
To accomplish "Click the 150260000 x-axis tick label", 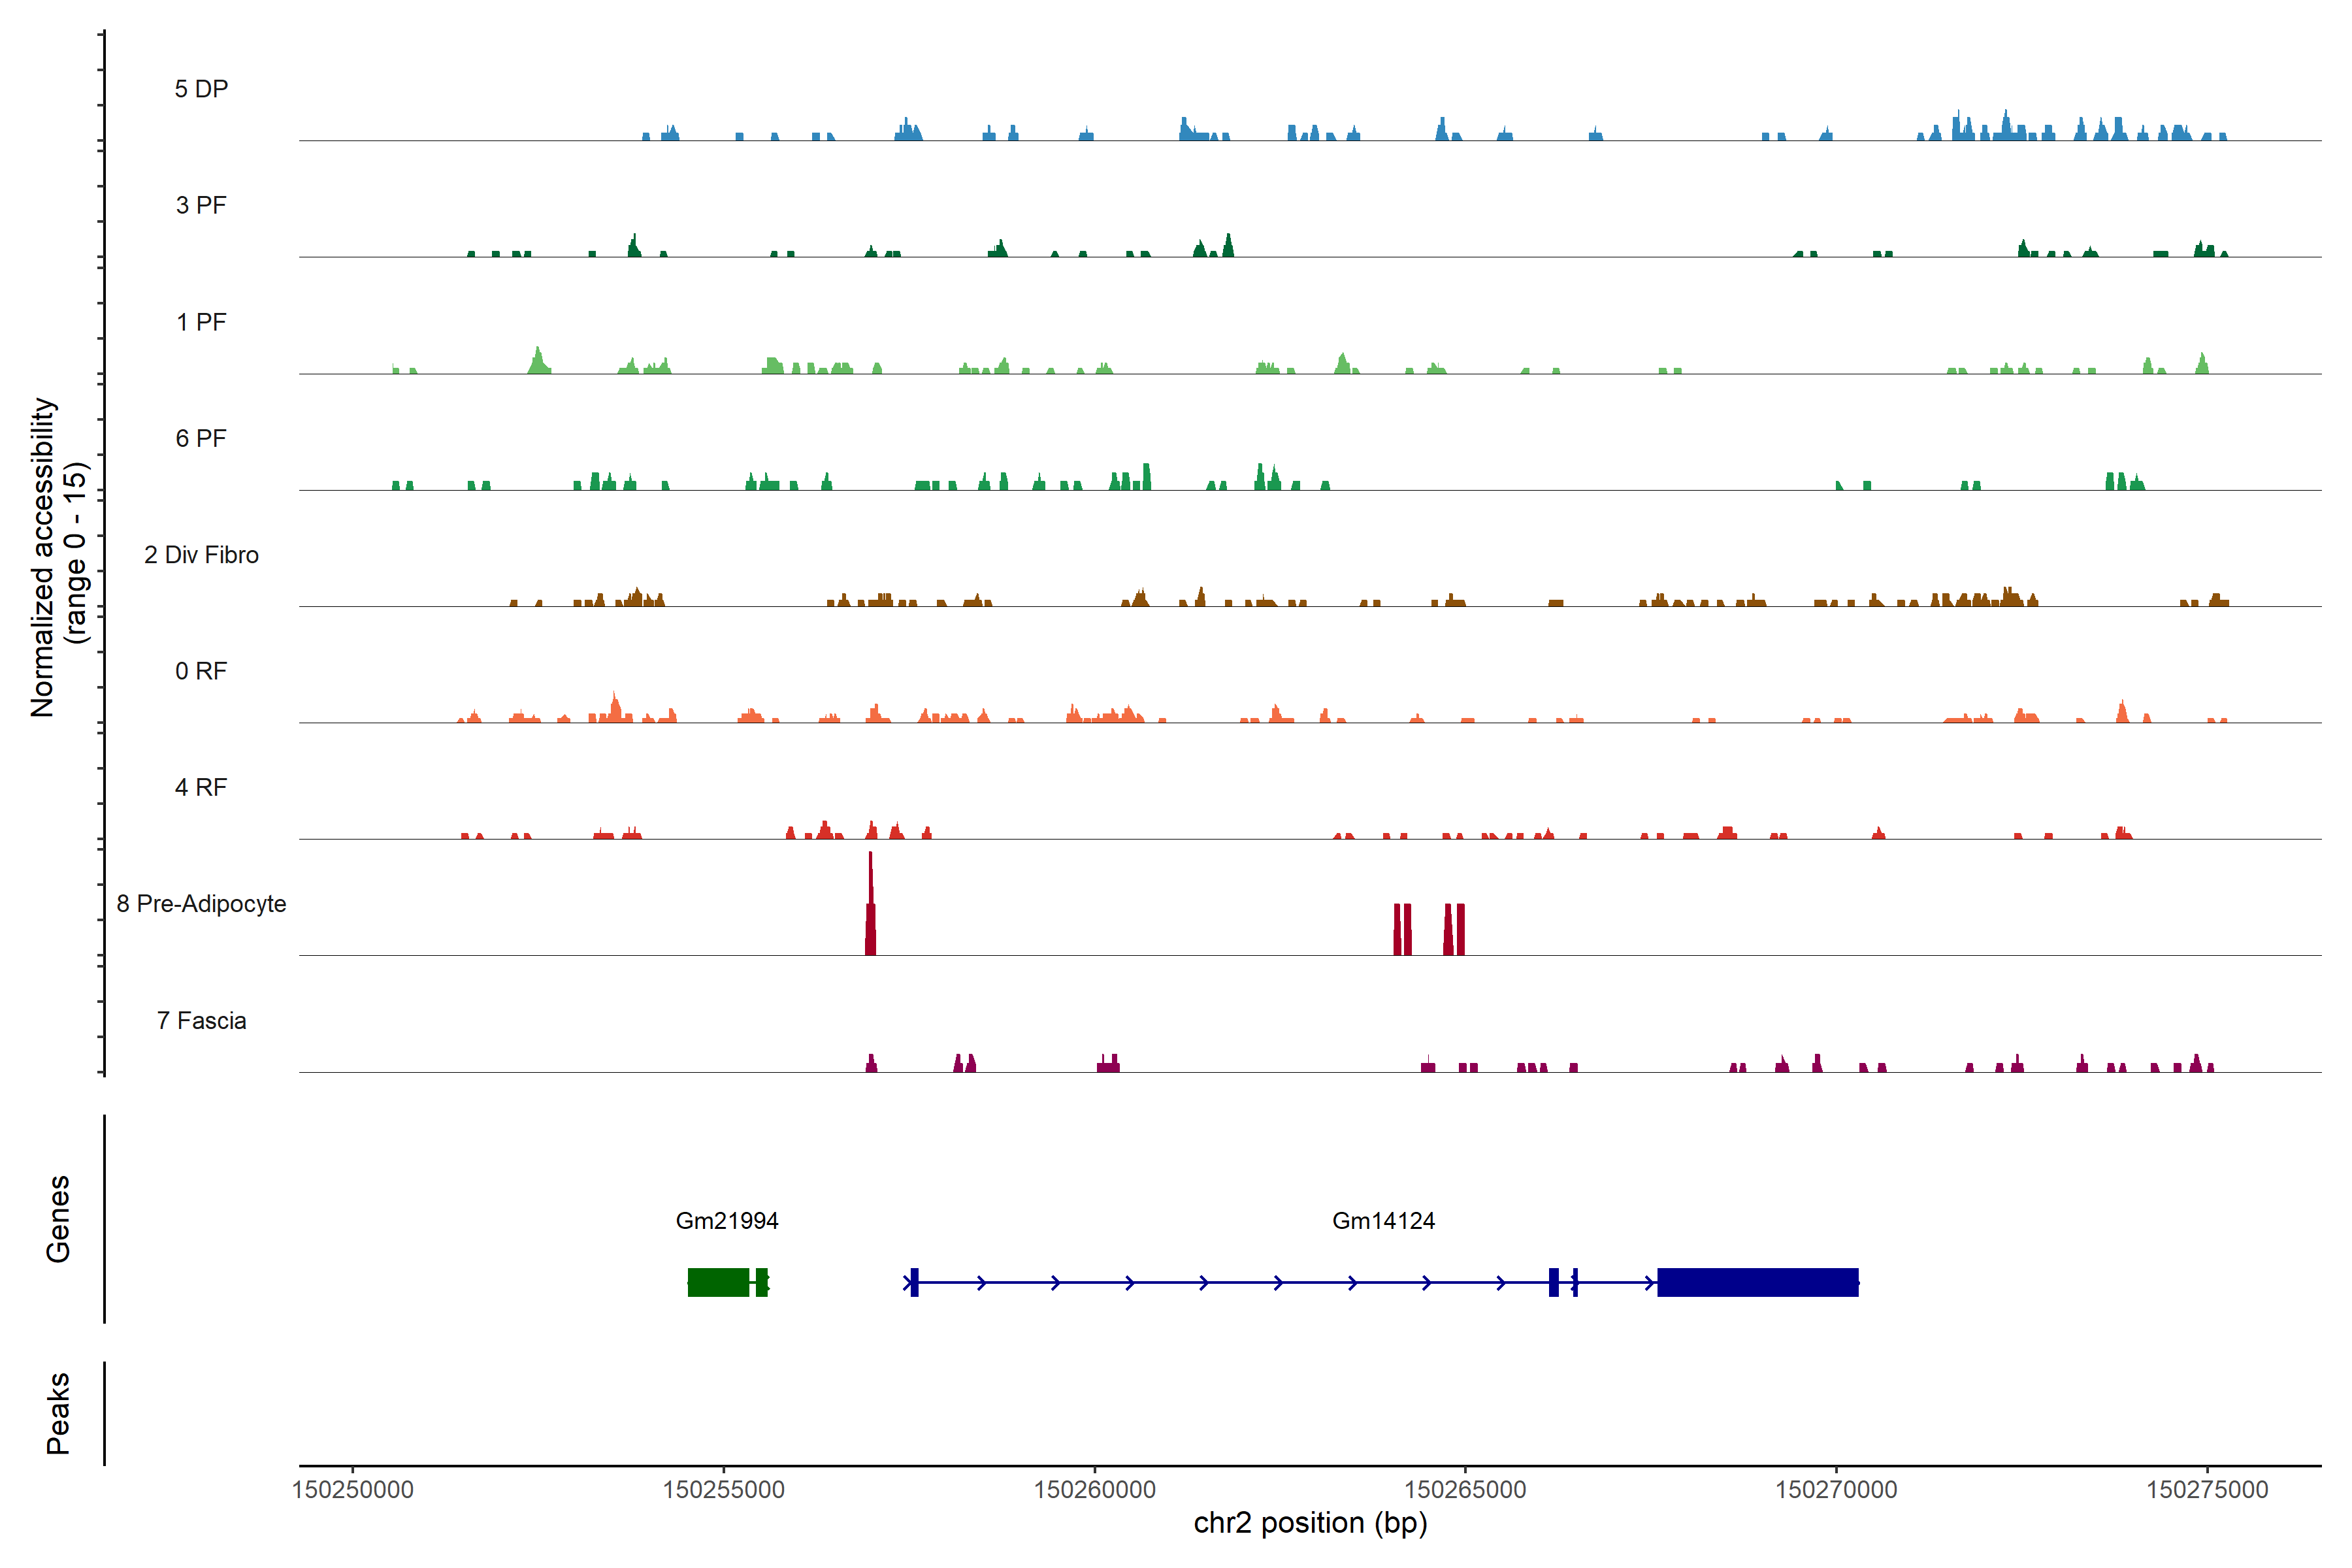I will click(1094, 1490).
